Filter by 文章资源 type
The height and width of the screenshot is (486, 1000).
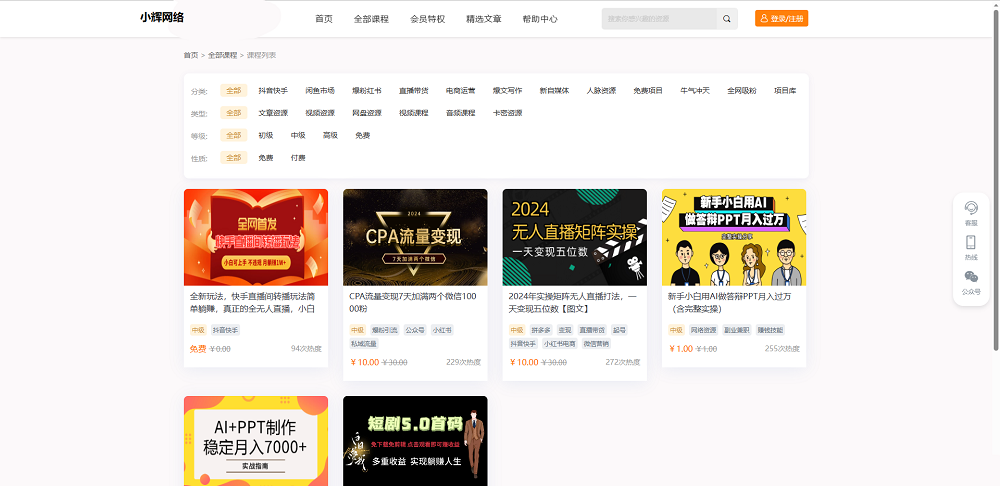pos(273,113)
